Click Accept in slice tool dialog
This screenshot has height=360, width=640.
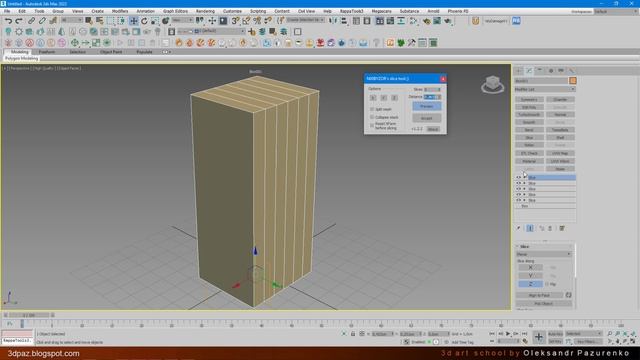(427, 118)
